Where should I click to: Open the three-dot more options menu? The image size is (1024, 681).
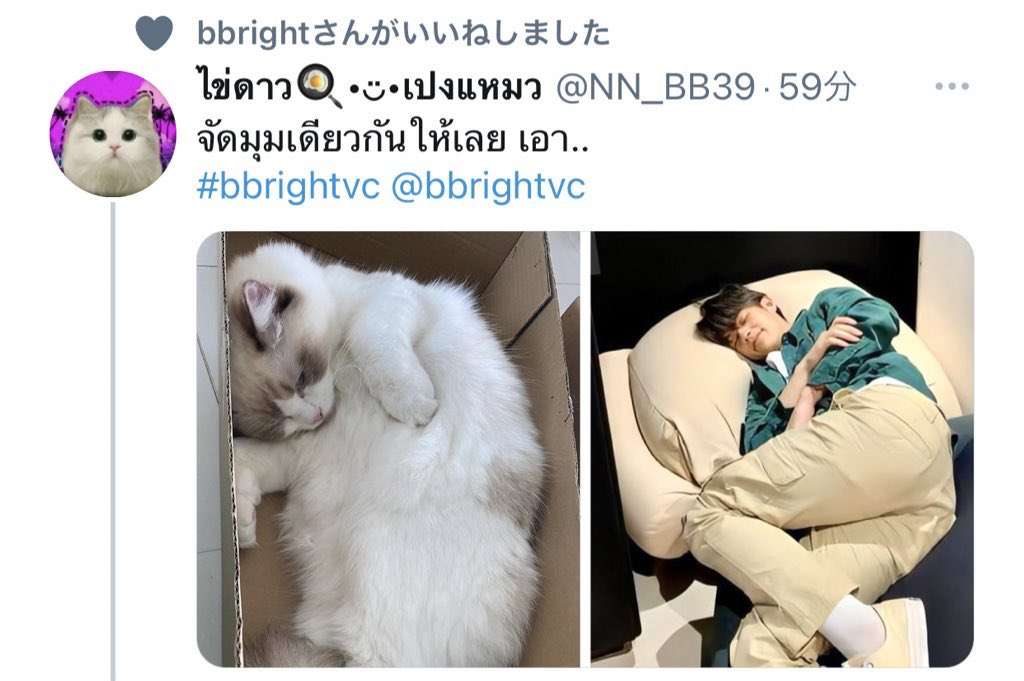[x=952, y=86]
